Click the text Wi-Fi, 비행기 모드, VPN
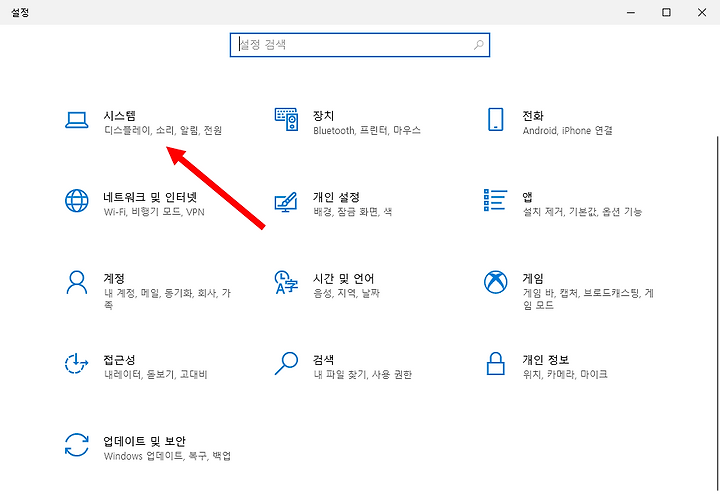 tap(154, 212)
